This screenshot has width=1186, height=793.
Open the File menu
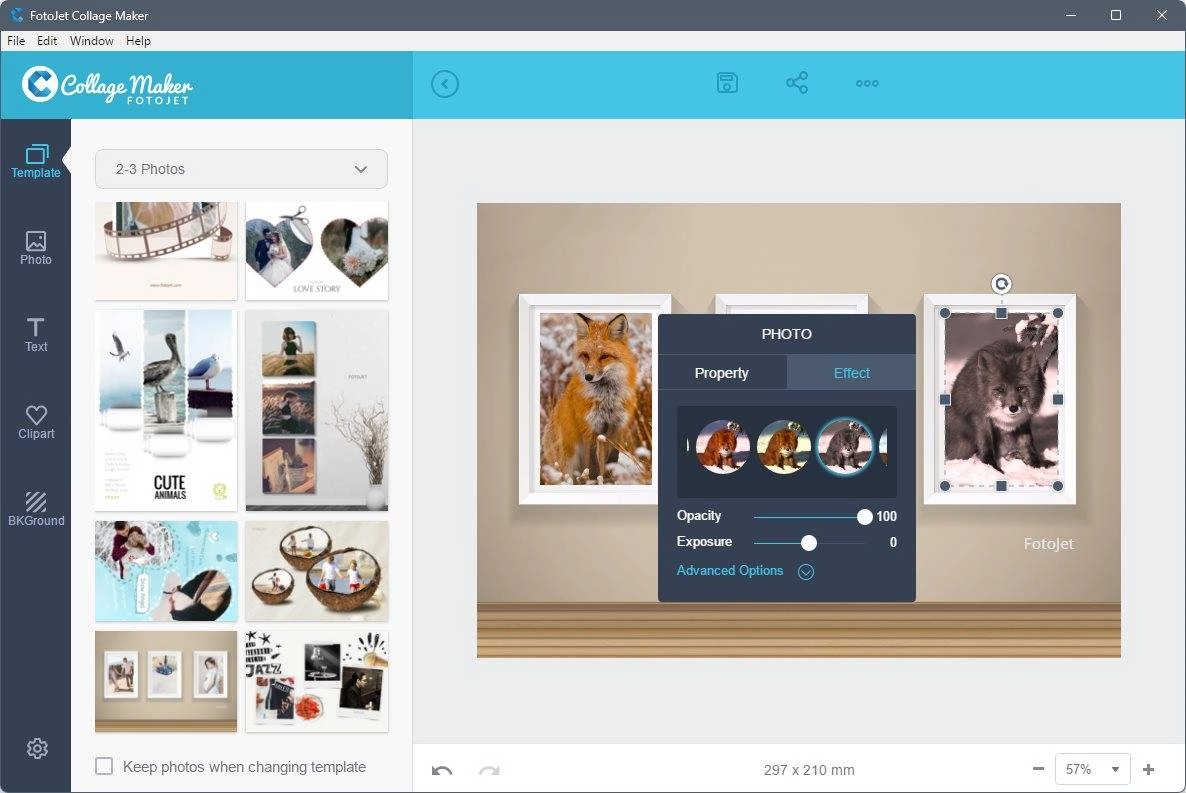click(x=16, y=41)
